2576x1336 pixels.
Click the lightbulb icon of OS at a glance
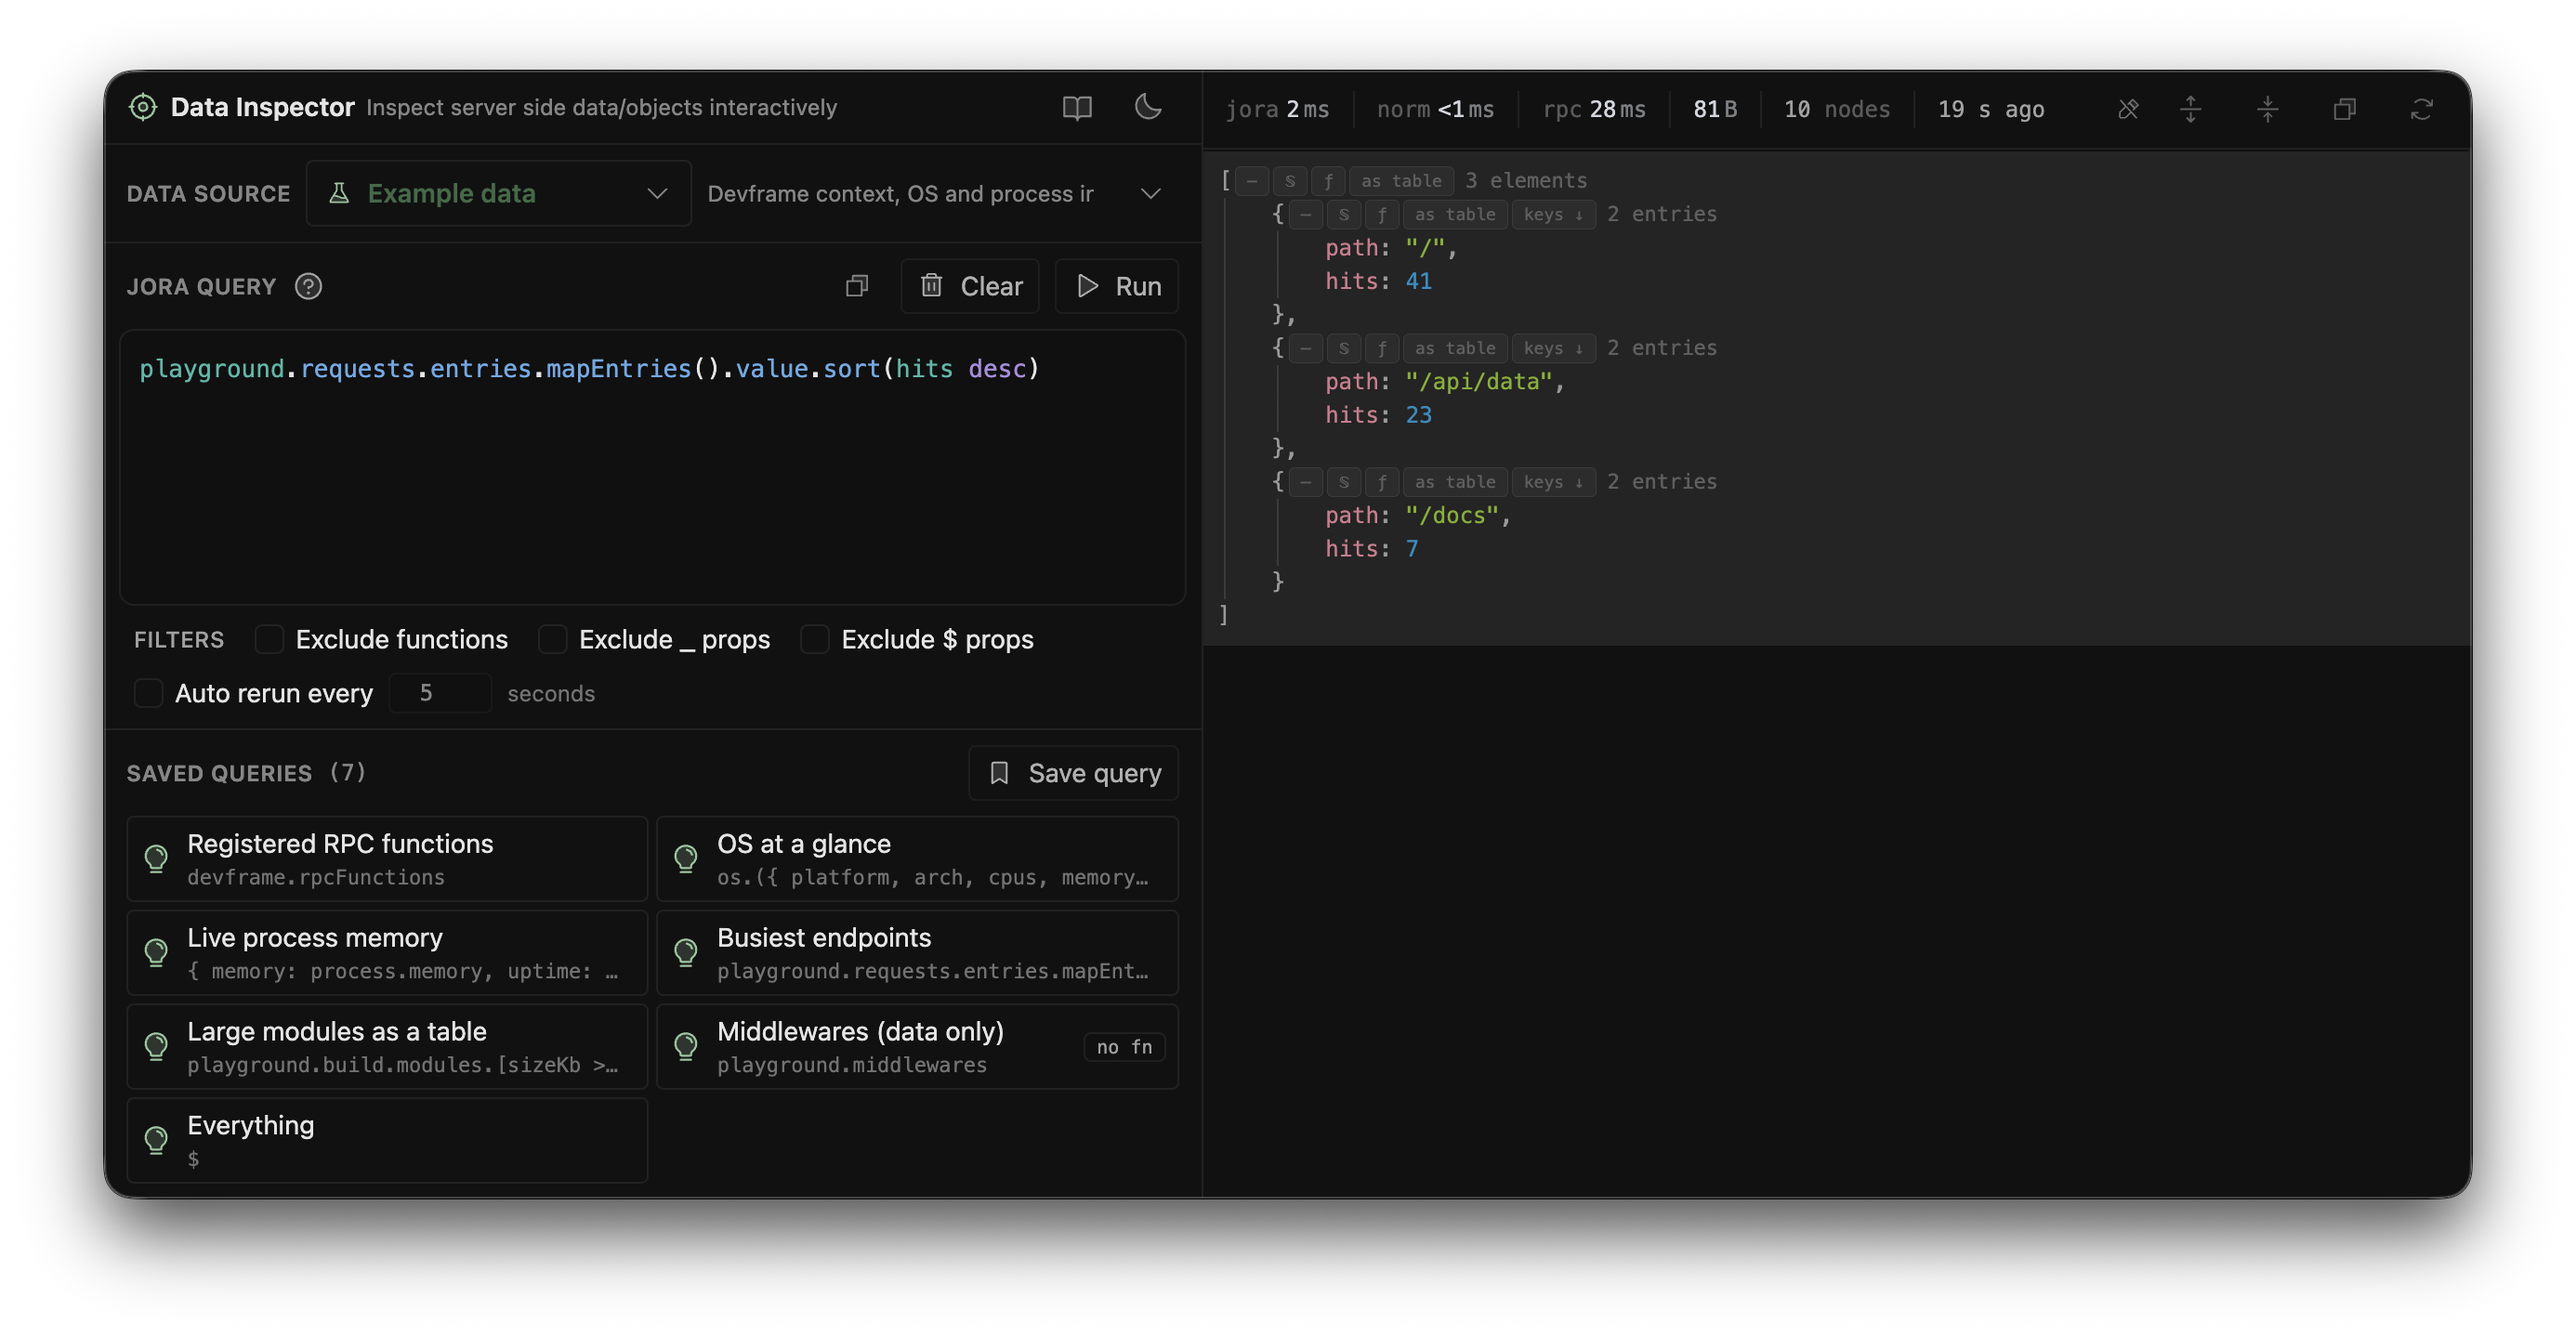click(686, 859)
